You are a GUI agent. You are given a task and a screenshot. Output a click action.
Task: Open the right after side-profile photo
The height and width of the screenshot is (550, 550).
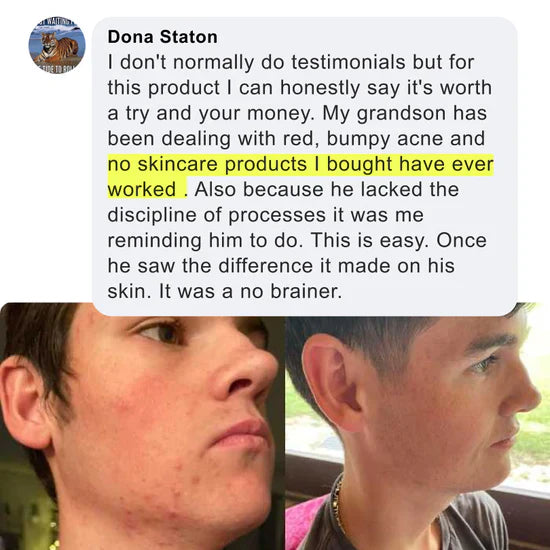(417, 432)
